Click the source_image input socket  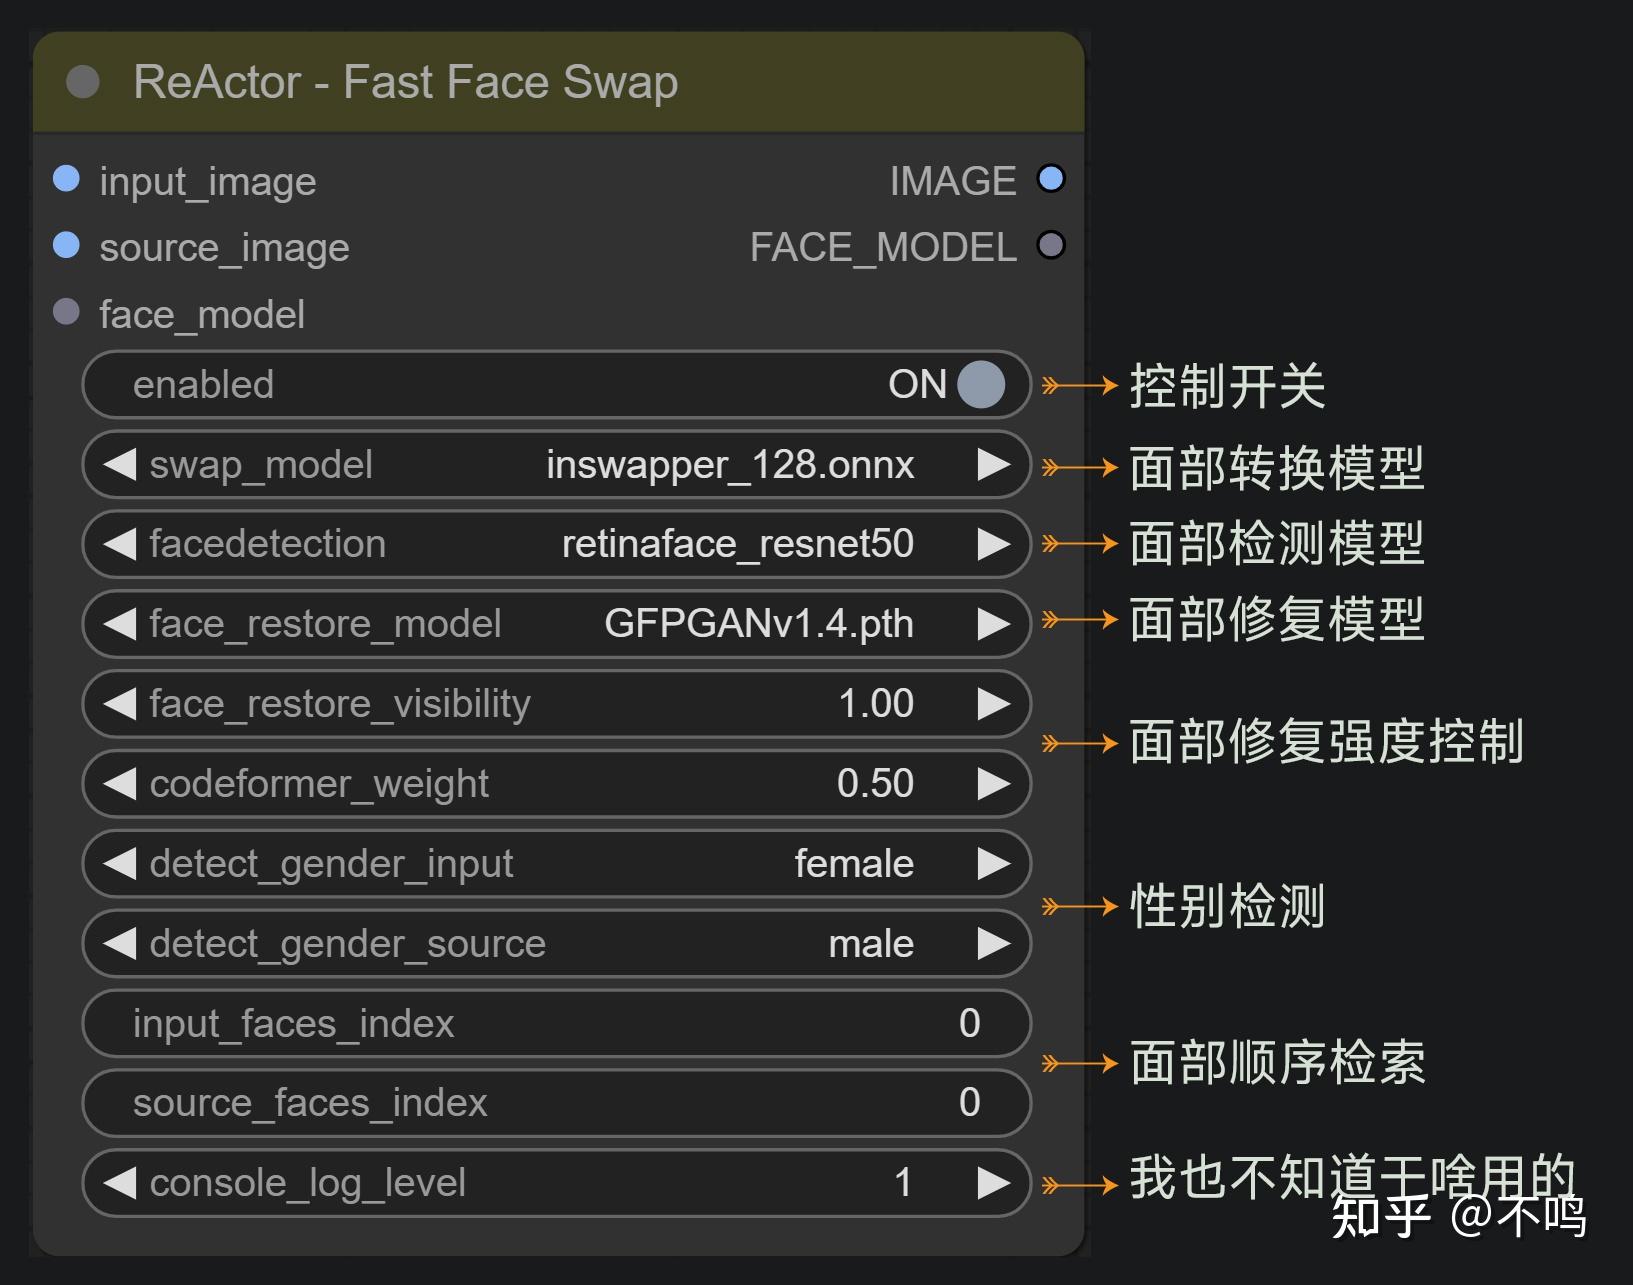click(66, 245)
